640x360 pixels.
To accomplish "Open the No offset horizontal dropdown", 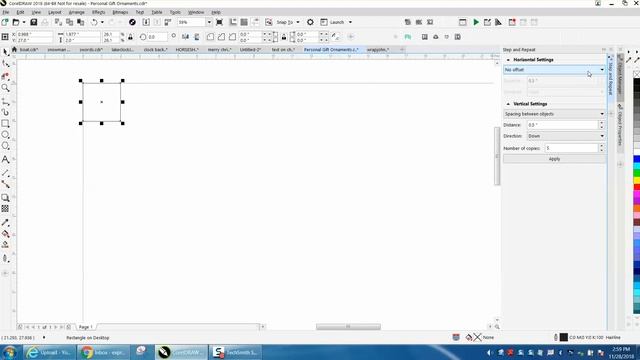I will 554,70.
